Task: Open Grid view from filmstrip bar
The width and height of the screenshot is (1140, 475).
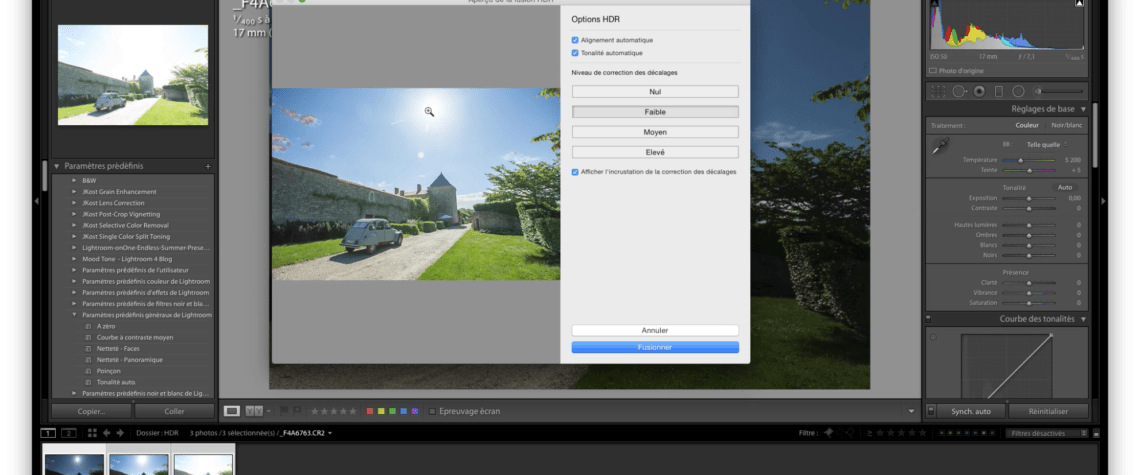Action: (x=92, y=433)
